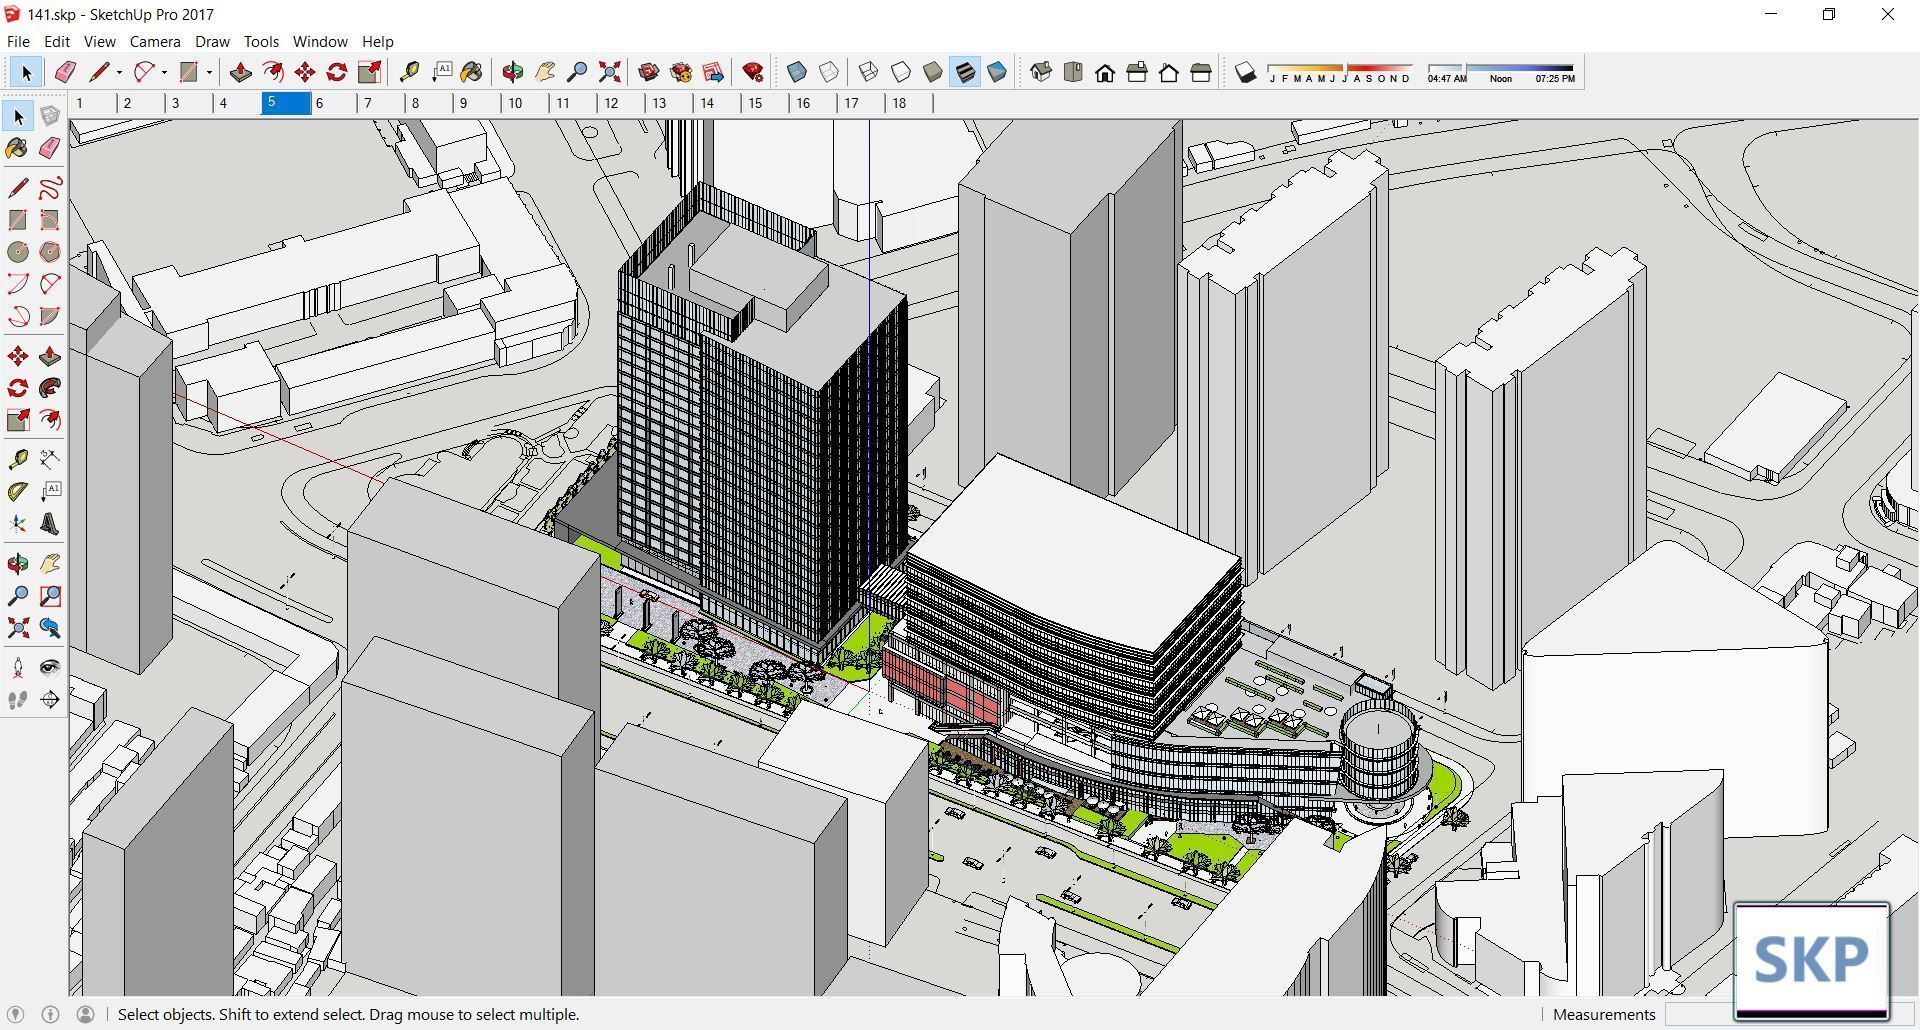Activate Walk footprints tool

pos(18,700)
